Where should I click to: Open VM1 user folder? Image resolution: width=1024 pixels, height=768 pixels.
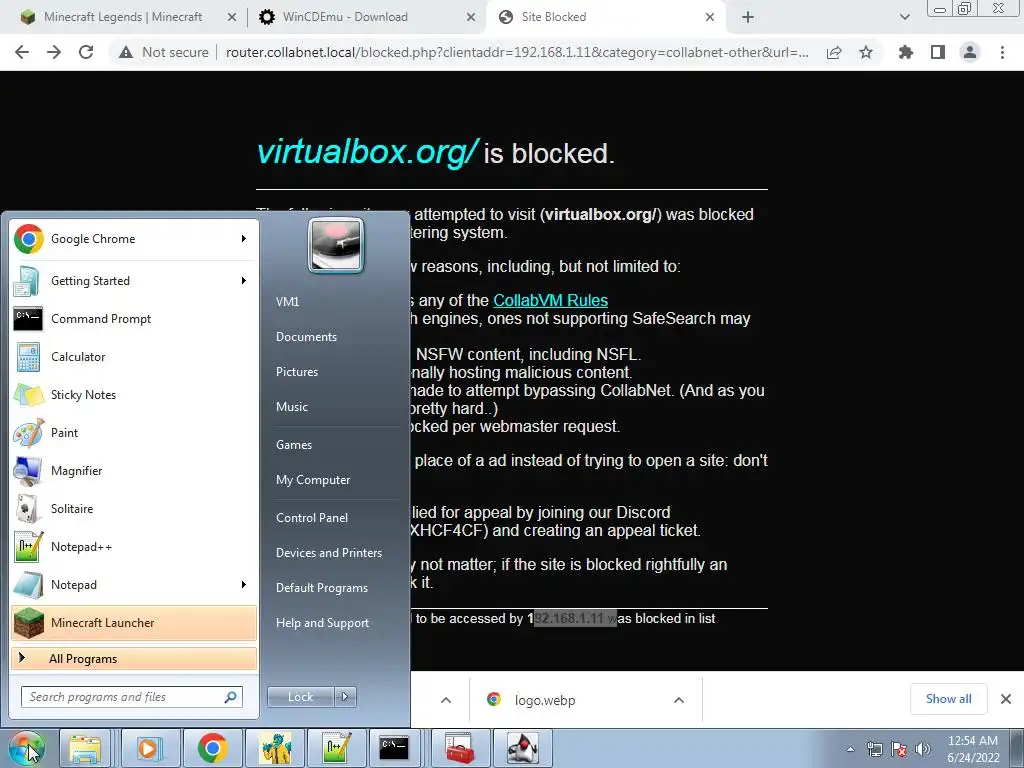pyautogui.click(x=287, y=302)
